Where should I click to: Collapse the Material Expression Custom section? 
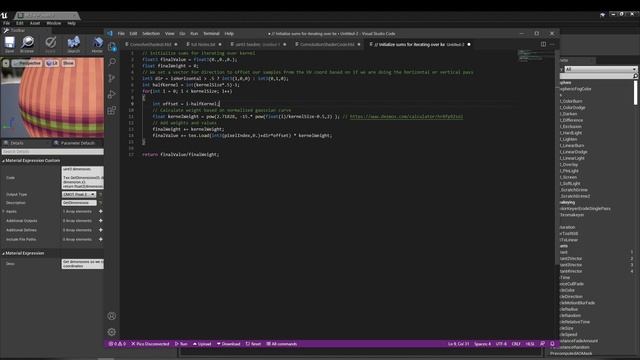point(3,161)
